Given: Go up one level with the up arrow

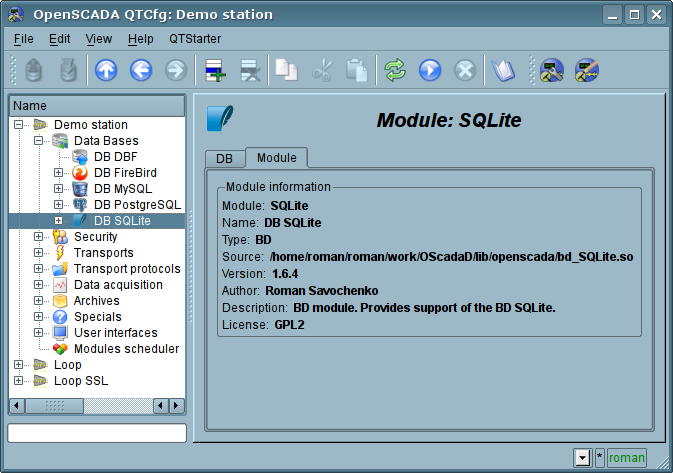Looking at the screenshot, I should pyautogui.click(x=106, y=70).
